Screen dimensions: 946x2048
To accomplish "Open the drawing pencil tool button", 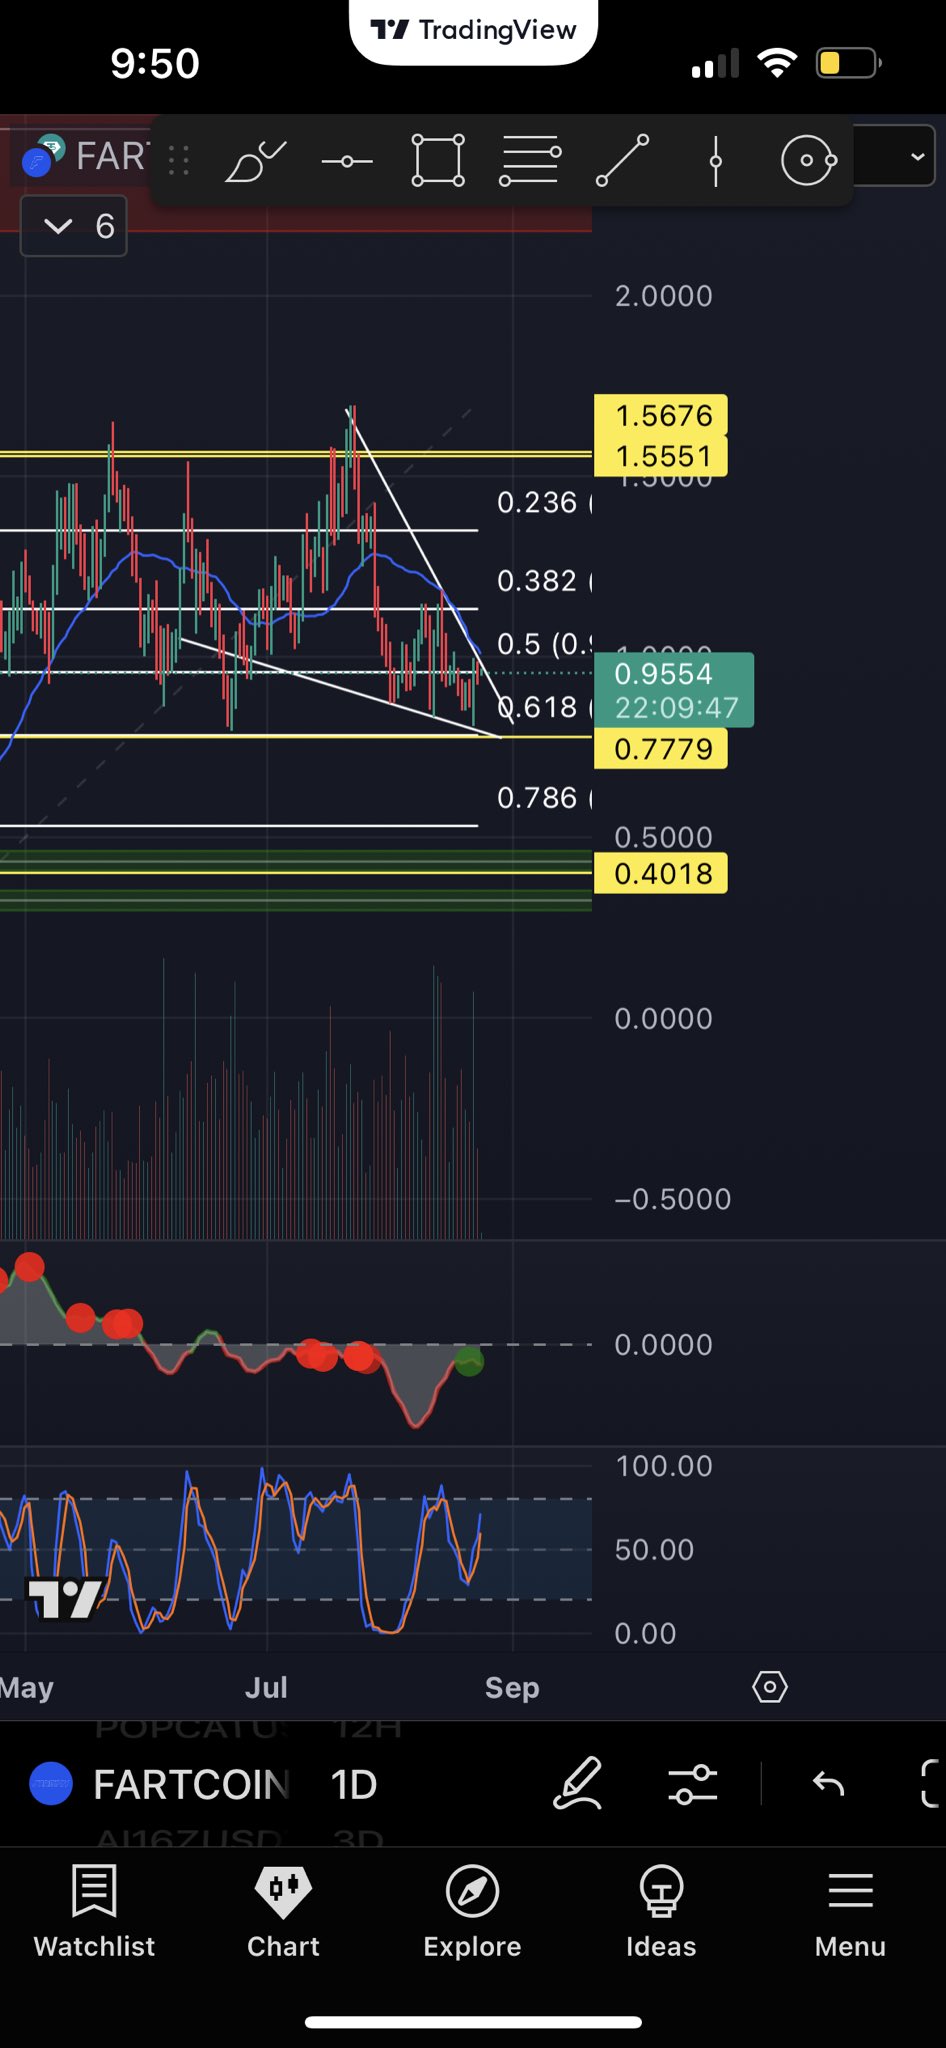I will point(578,1784).
